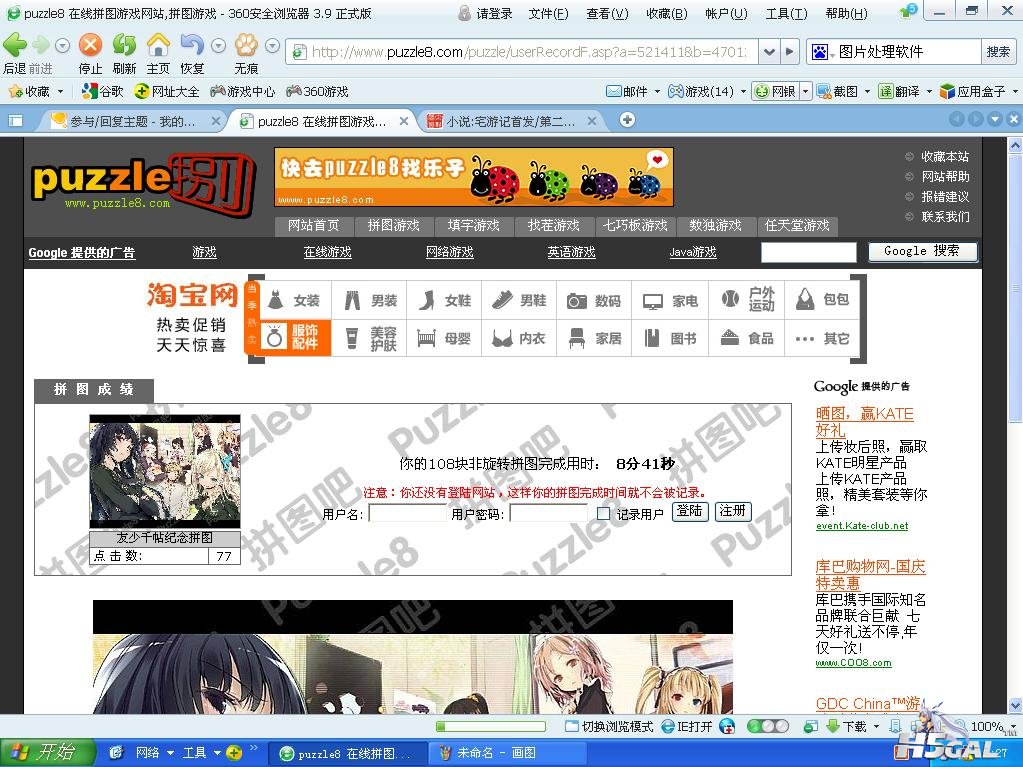Click the Google 搜索 button
1023x767 pixels.
click(x=922, y=251)
